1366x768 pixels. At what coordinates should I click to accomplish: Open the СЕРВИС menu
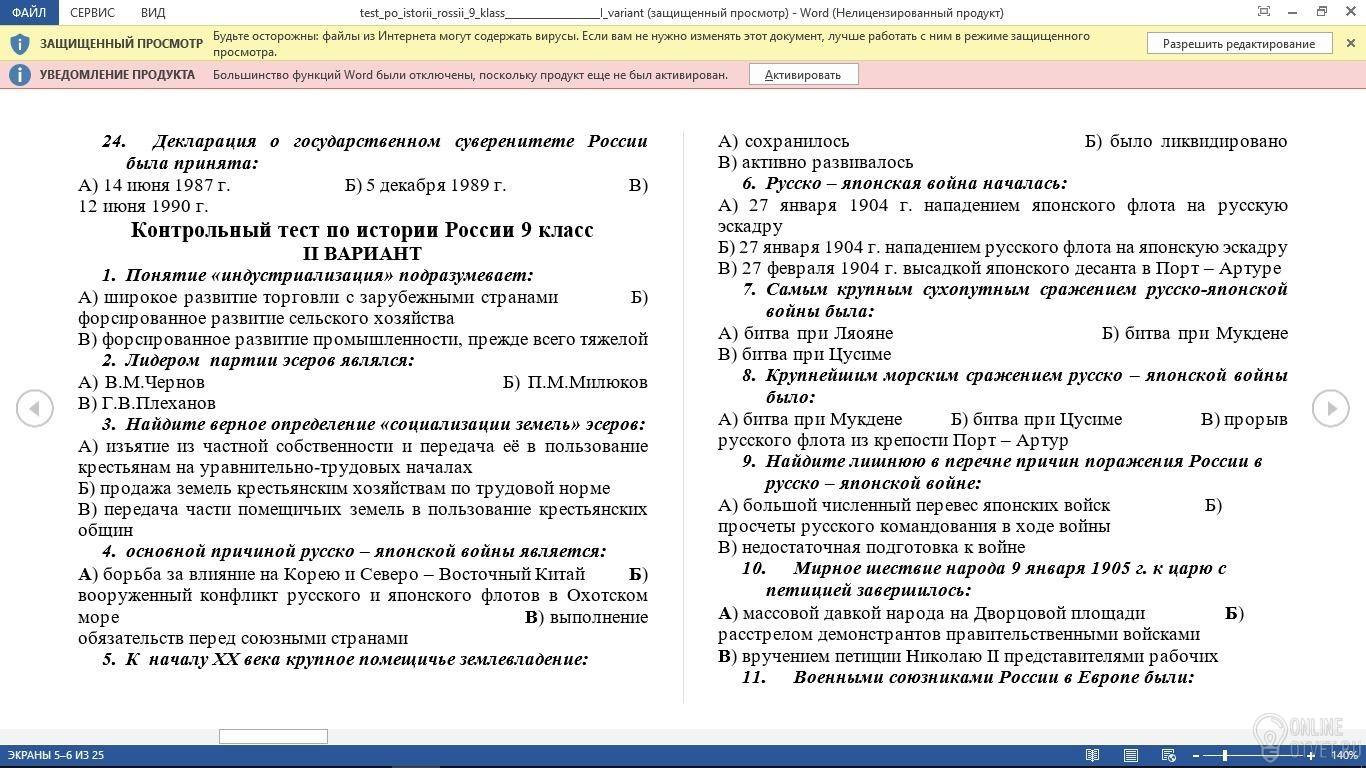click(x=92, y=13)
